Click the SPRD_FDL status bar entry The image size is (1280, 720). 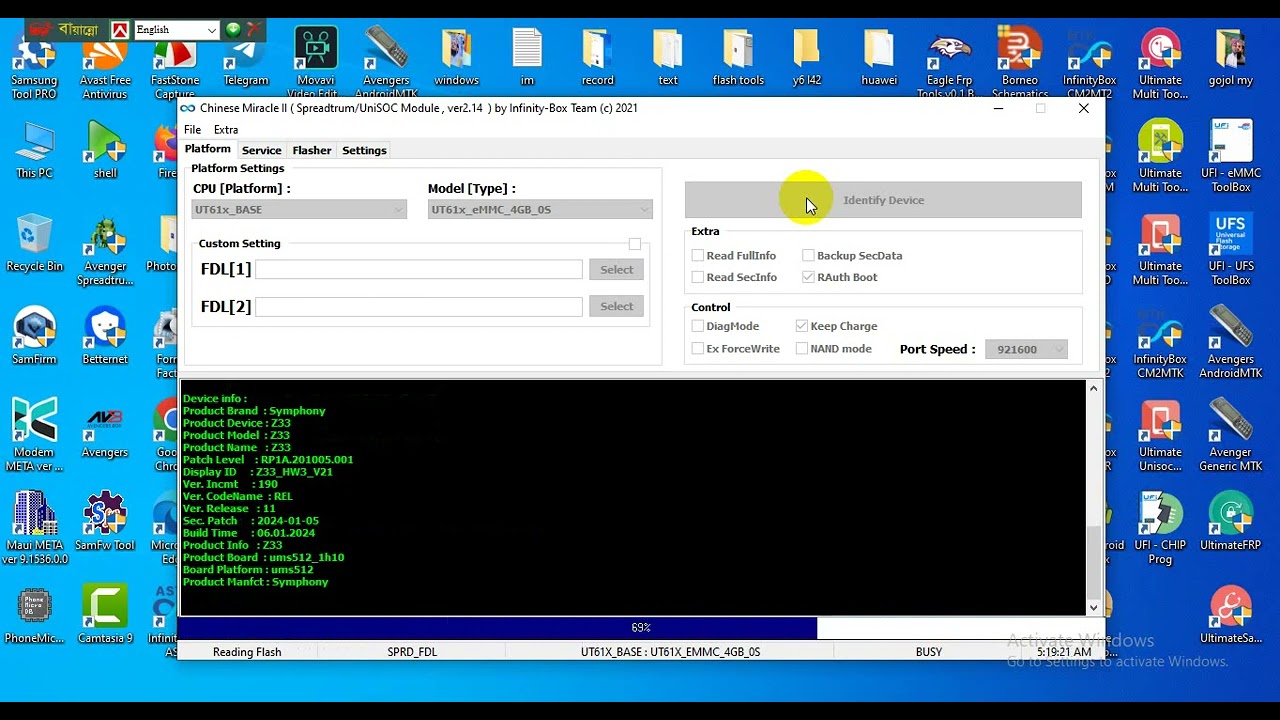coord(412,652)
